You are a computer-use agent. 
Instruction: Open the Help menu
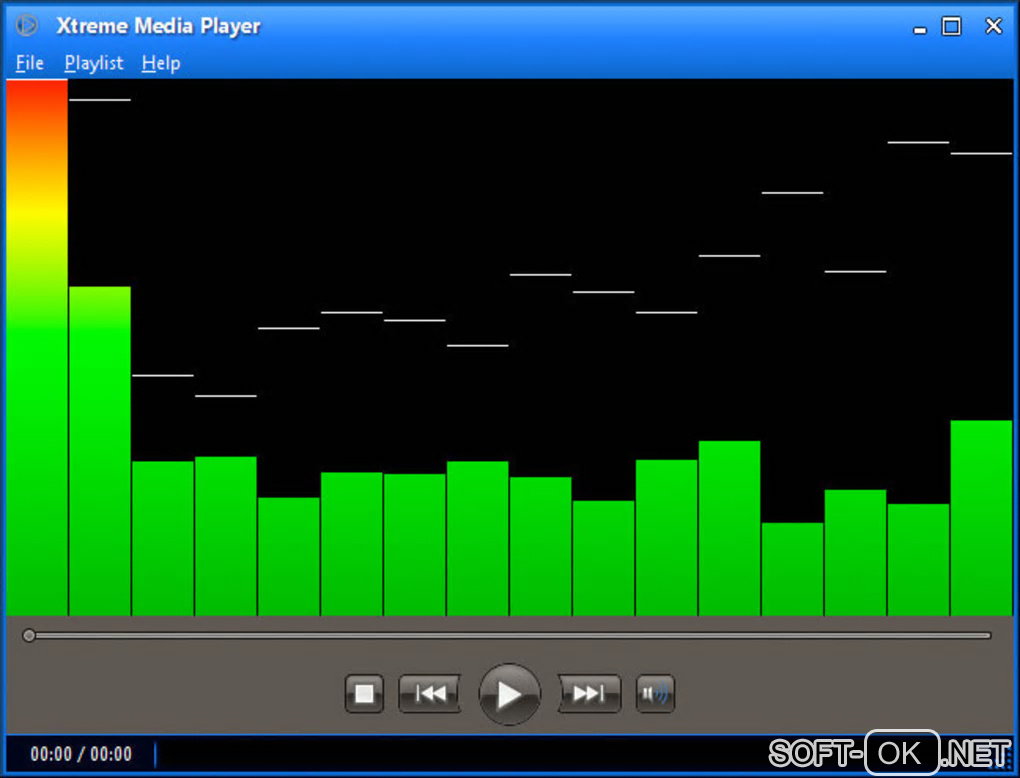coord(161,63)
